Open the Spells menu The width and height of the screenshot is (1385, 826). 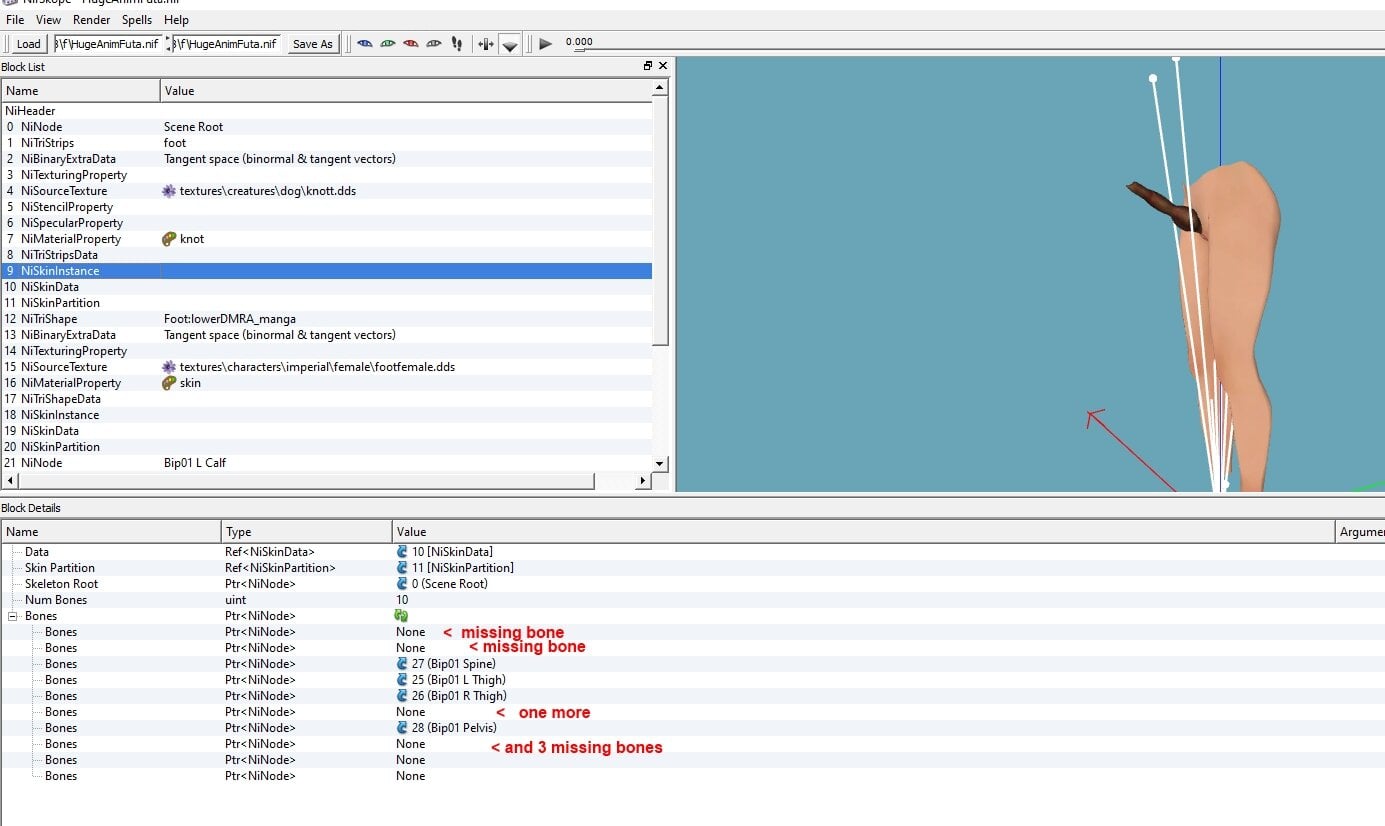(x=137, y=20)
